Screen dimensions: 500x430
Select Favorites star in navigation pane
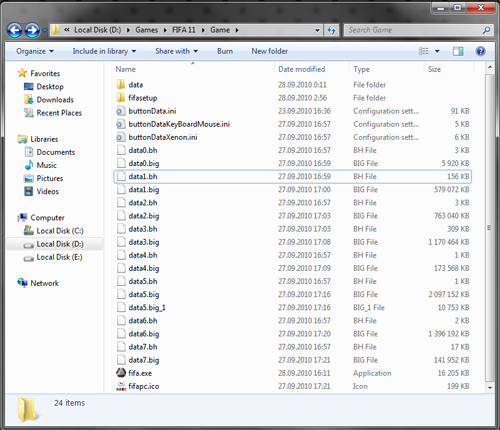[x=22, y=73]
